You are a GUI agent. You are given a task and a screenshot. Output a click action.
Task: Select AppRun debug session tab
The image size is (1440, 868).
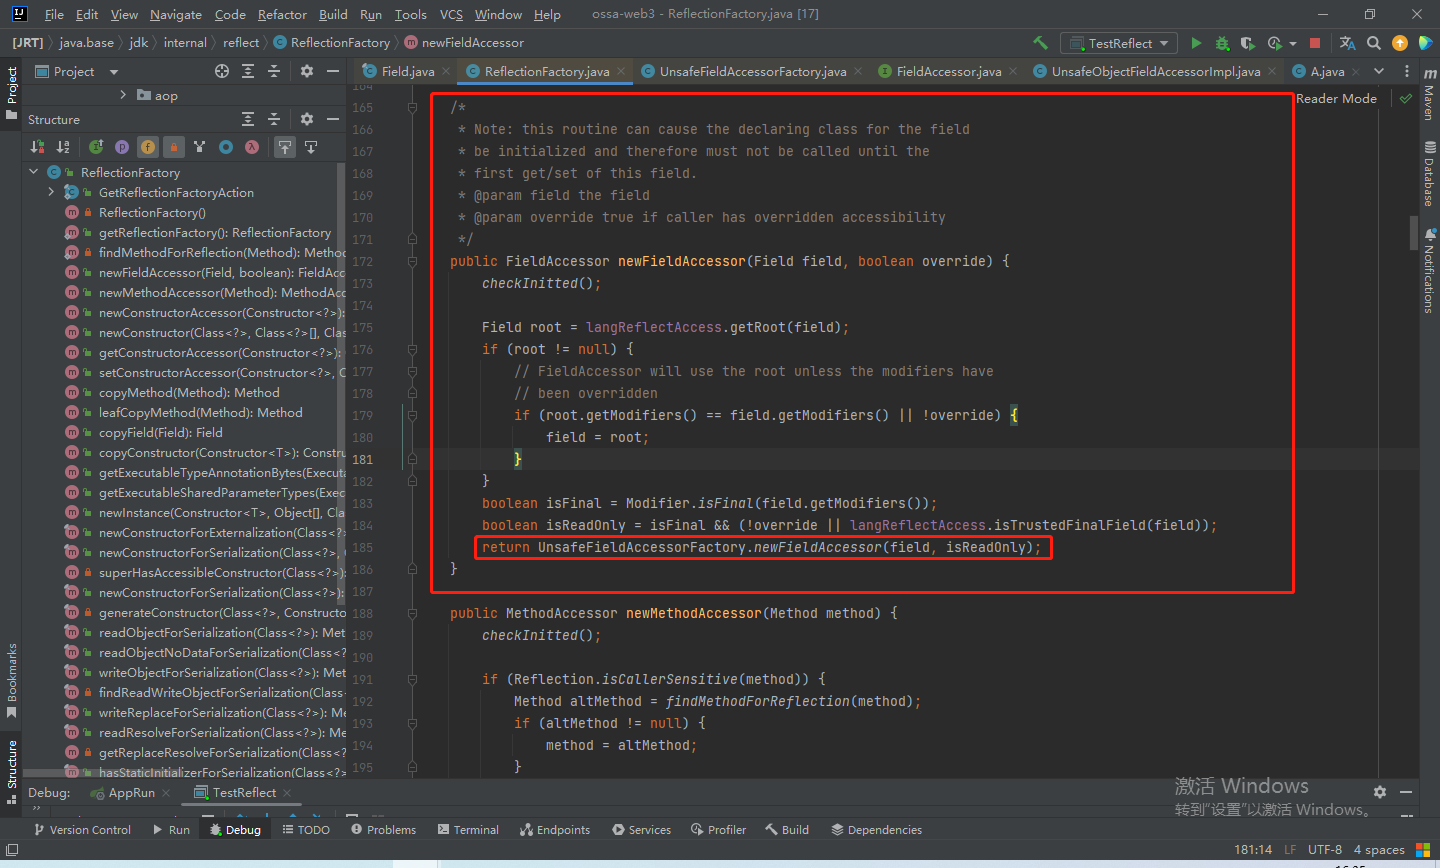tap(131, 792)
